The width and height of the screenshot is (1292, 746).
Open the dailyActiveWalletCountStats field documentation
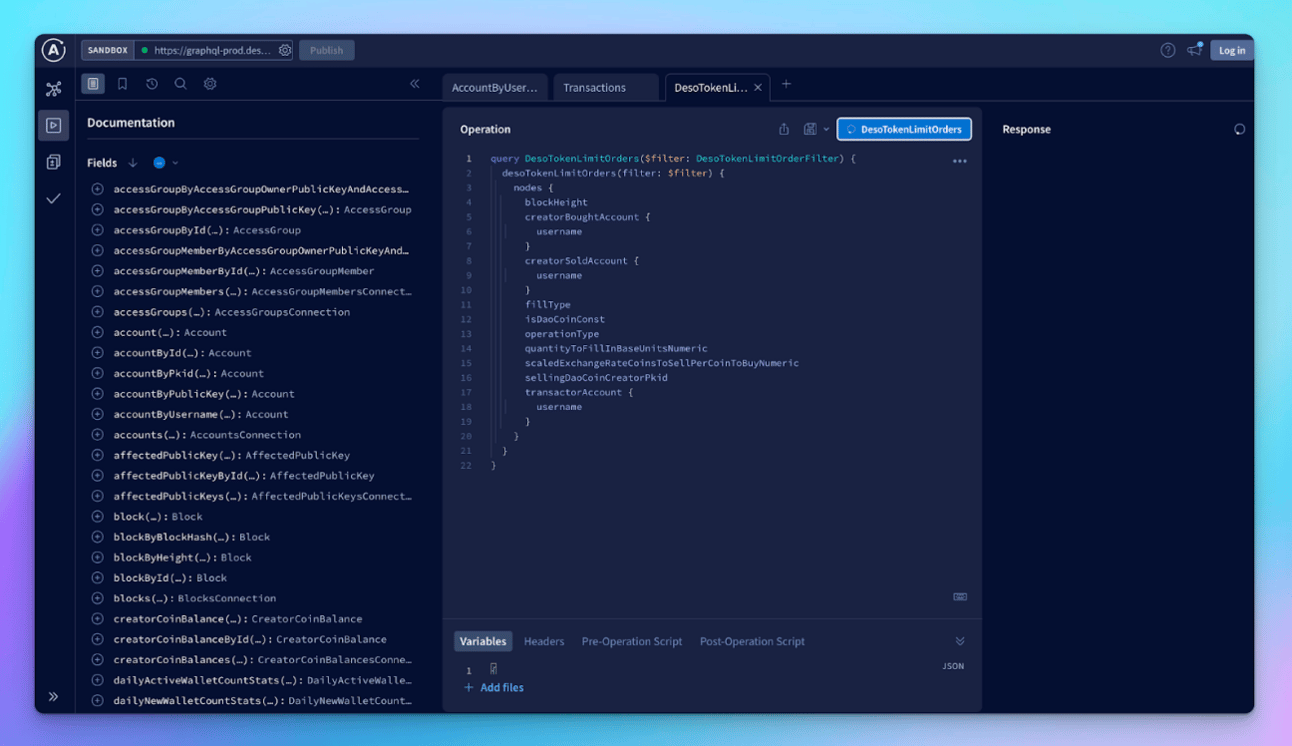[x=263, y=680]
